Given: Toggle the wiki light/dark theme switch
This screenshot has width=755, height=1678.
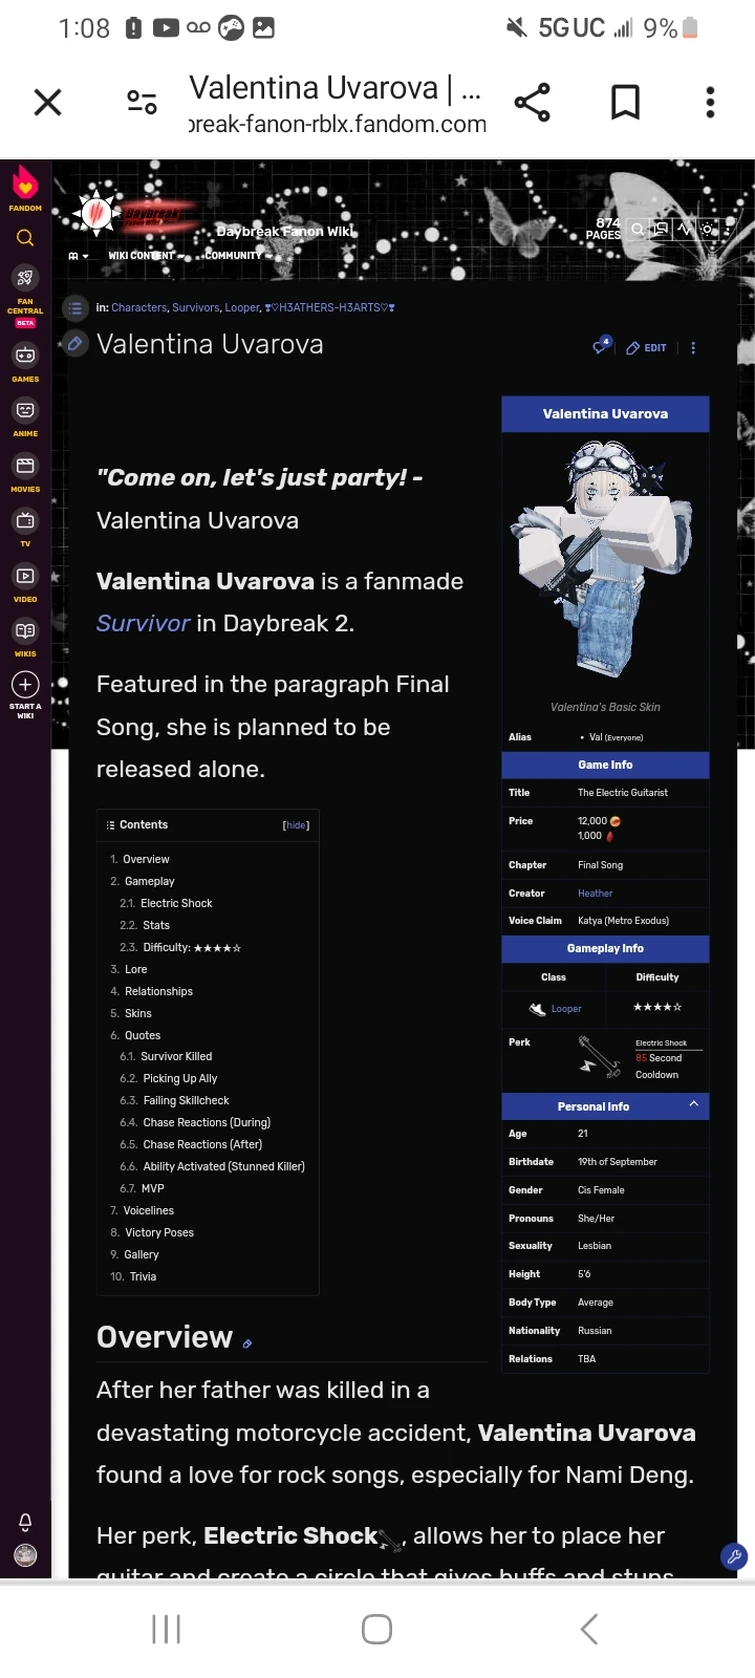Looking at the screenshot, I should tap(708, 229).
